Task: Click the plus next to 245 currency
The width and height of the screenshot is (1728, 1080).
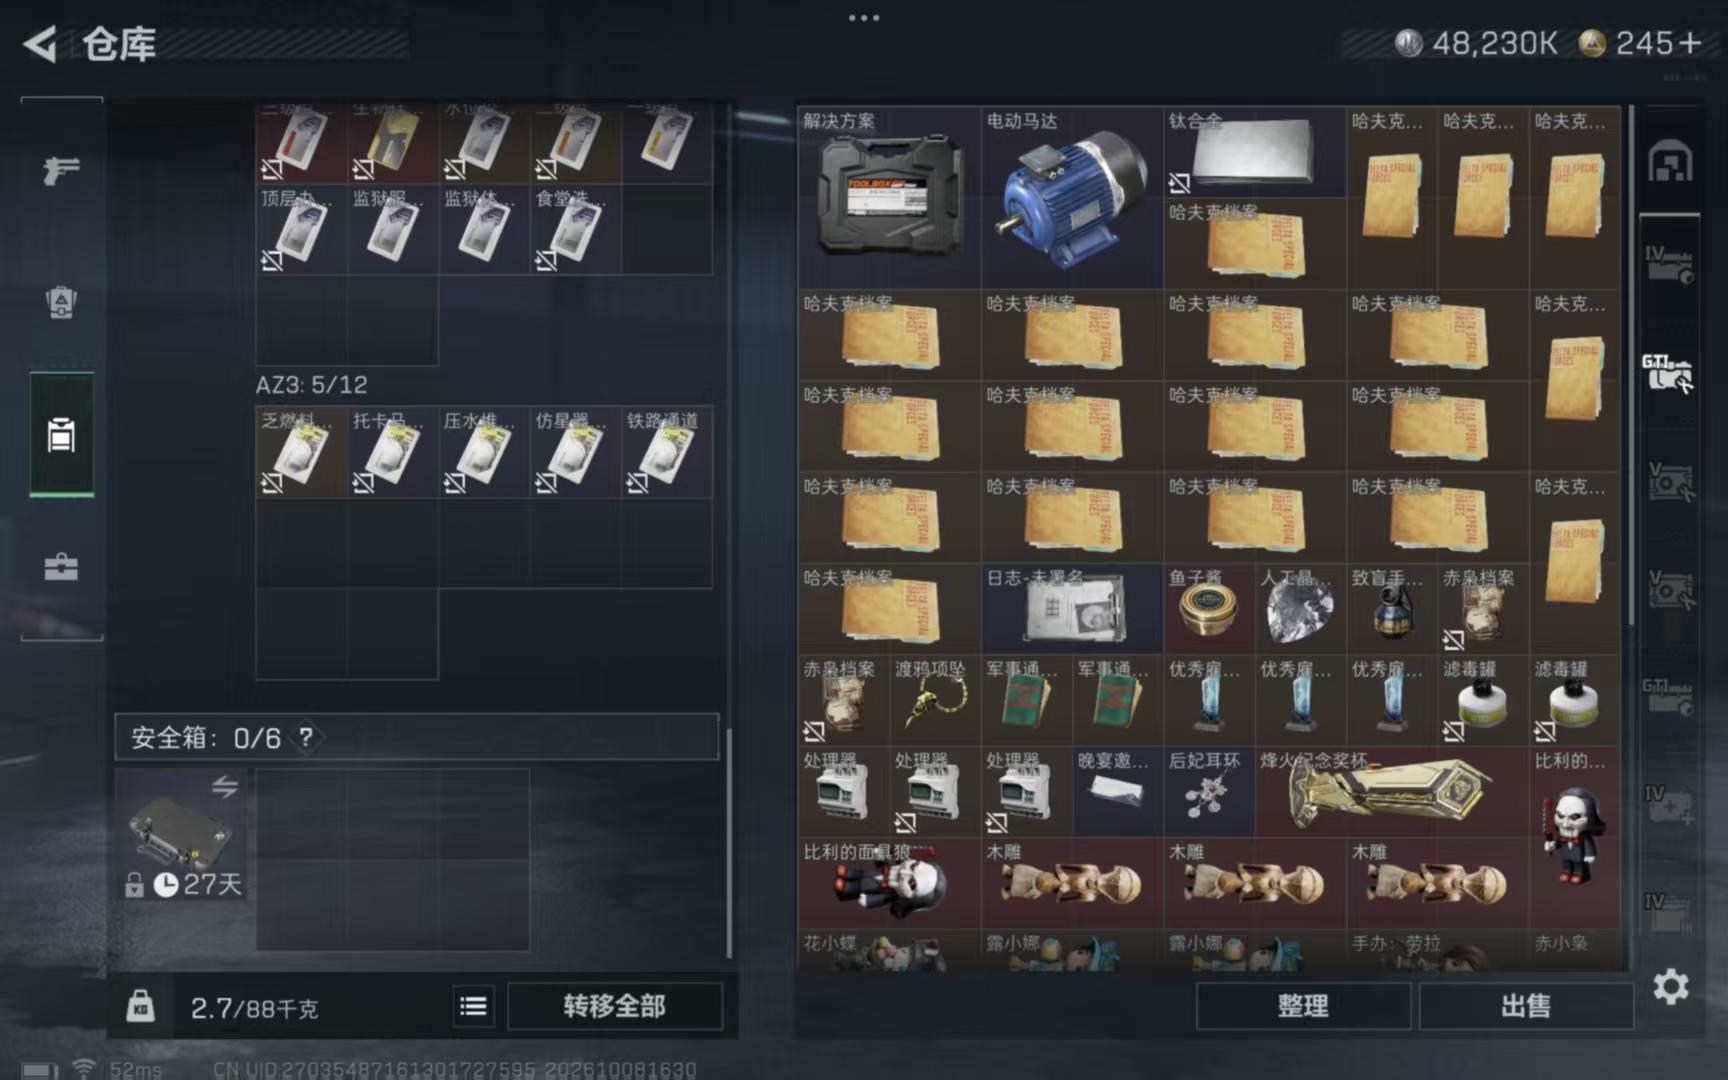Action: [x=1689, y=43]
